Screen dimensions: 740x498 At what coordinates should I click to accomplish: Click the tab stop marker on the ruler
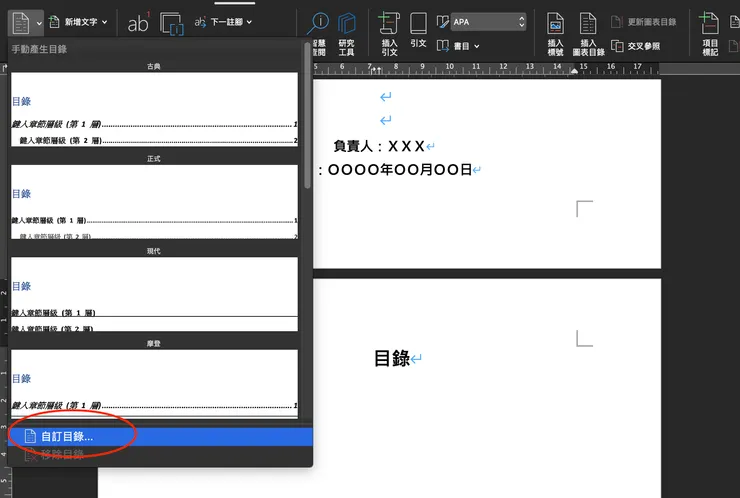coord(376,70)
